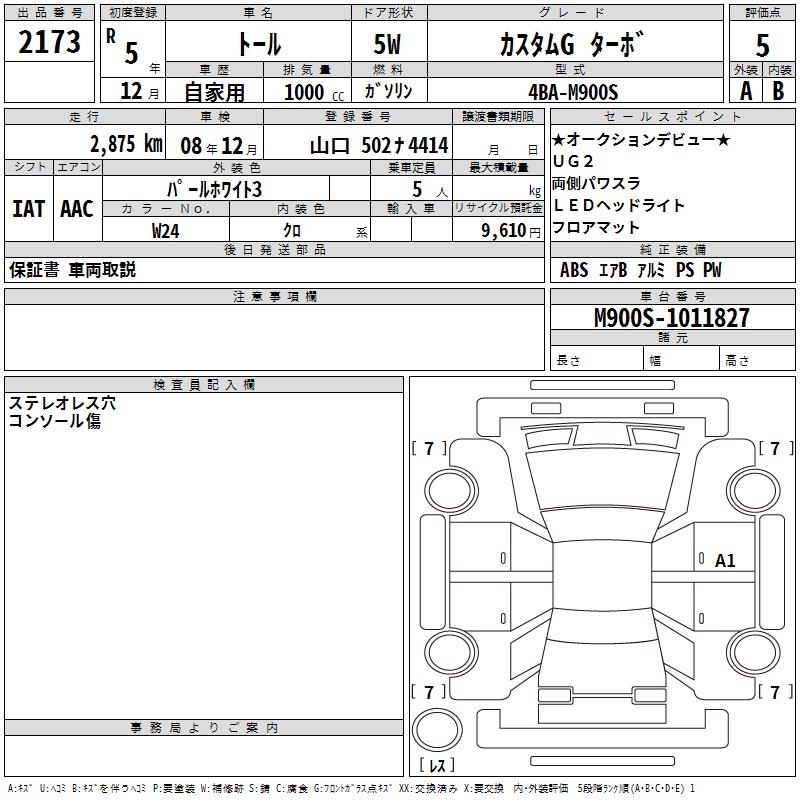Viewport: 800px width, 800px height.
Task: Click the registration number 山口 502ナ4414
Action: pos(379,145)
